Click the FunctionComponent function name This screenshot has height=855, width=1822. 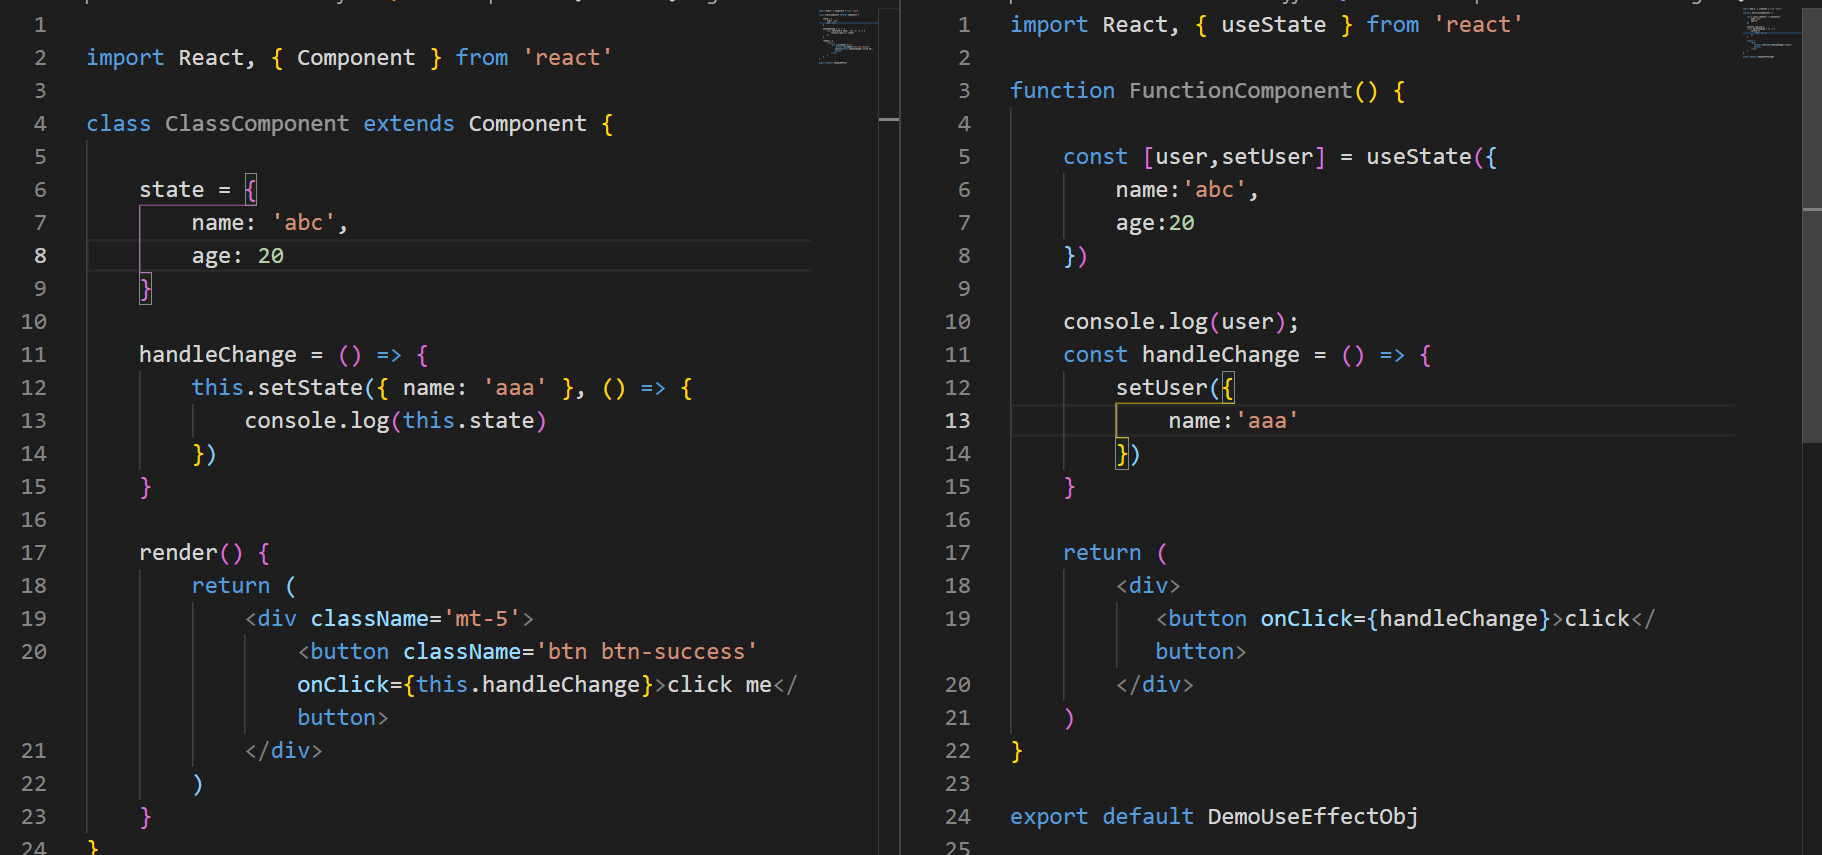click(1240, 91)
